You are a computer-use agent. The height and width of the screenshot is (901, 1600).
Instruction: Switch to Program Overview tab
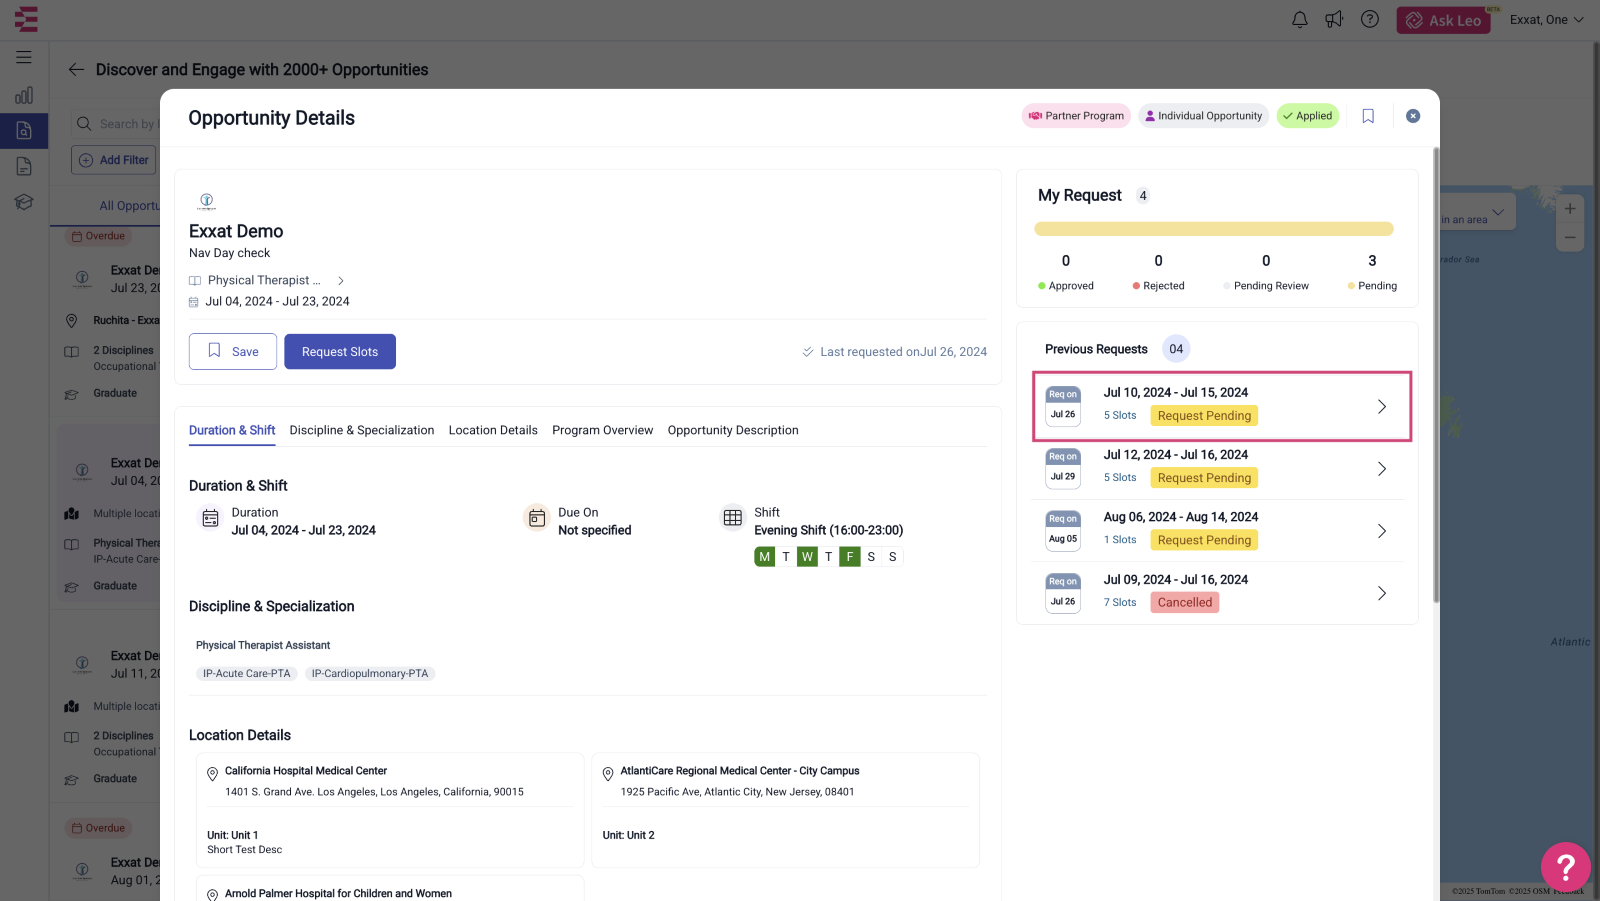pos(602,430)
